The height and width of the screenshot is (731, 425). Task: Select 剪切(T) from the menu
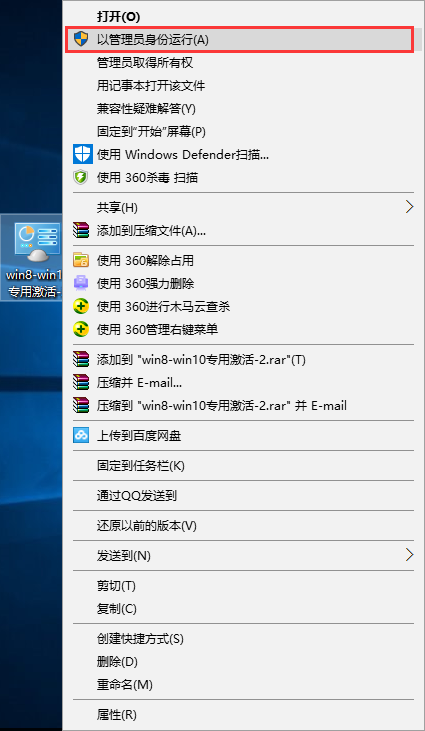coord(116,586)
